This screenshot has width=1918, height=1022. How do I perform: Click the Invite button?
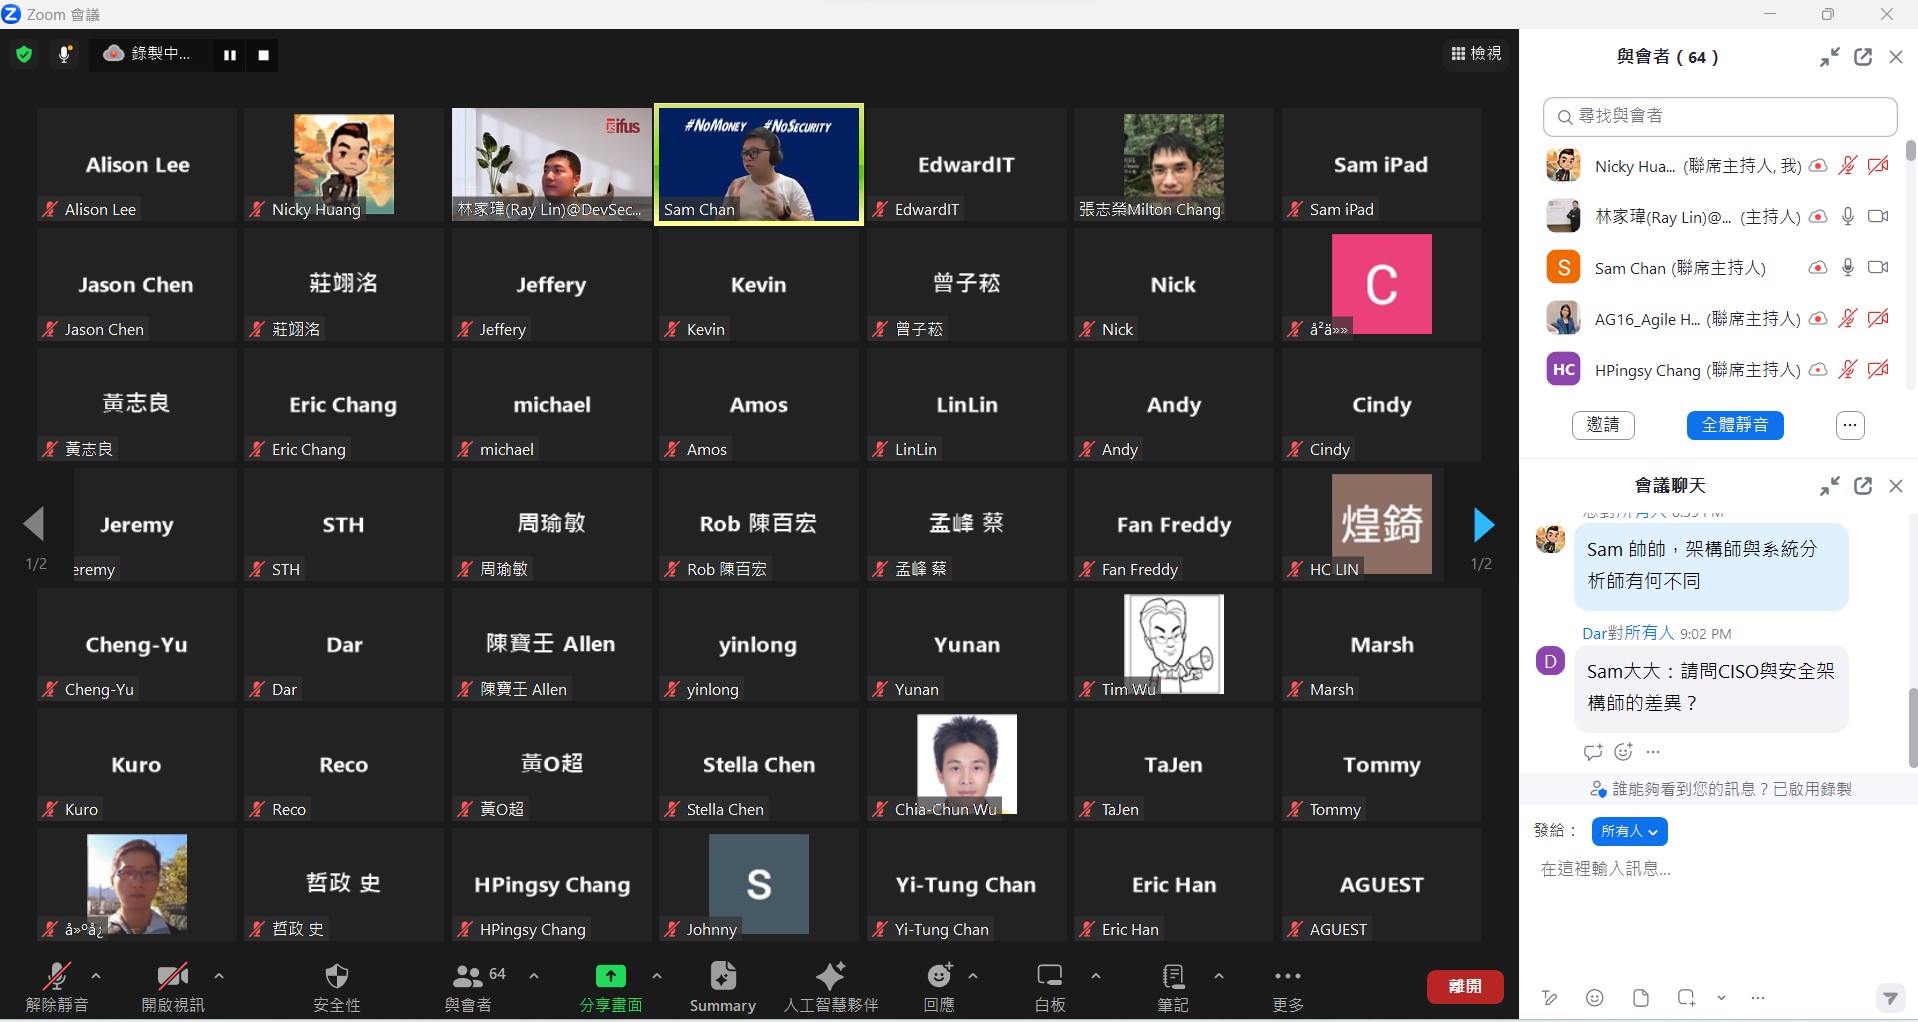1602,425
